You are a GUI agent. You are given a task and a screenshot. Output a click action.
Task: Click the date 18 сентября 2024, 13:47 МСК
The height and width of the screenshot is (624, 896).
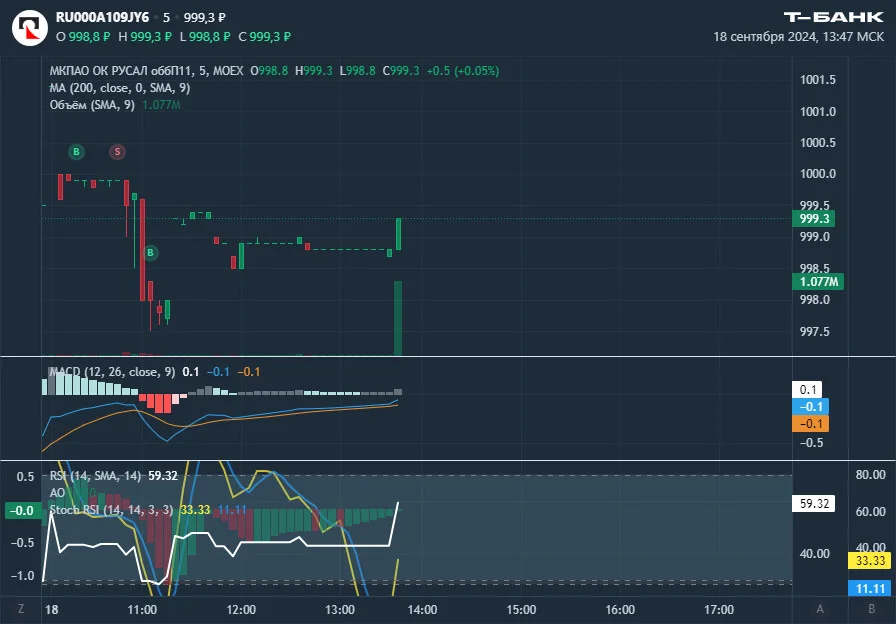[x=798, y=37]
